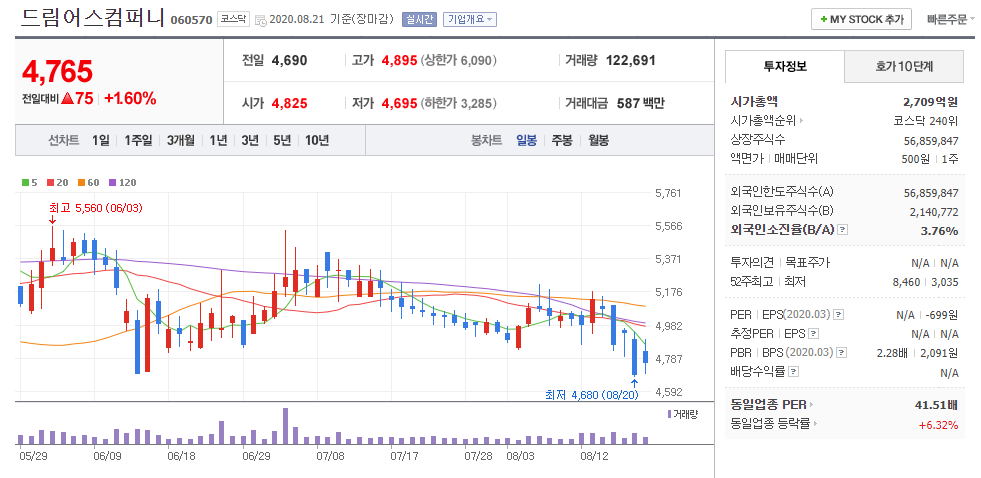This screenshot has height=478, width=981.
Task: Expand the 빠른주문 menu
Action: click(x=950, y=19)
